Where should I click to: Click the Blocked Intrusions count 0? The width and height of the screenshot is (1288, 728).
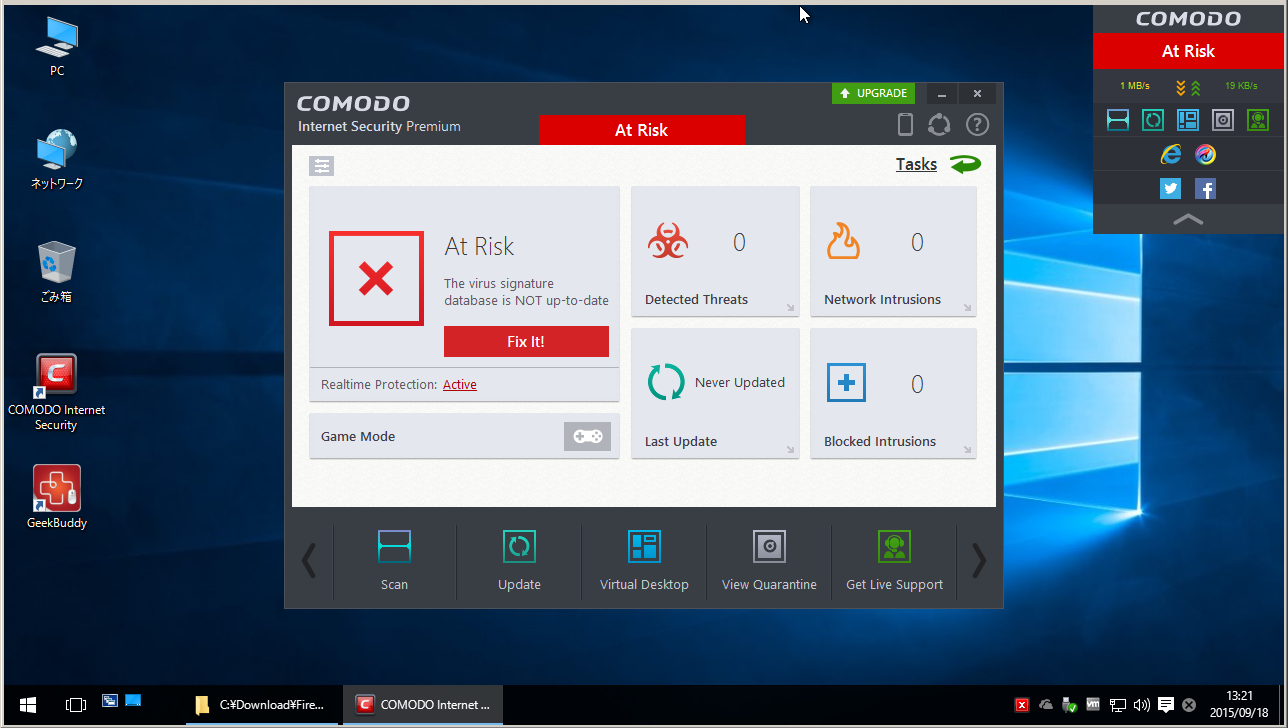(917, 384)
